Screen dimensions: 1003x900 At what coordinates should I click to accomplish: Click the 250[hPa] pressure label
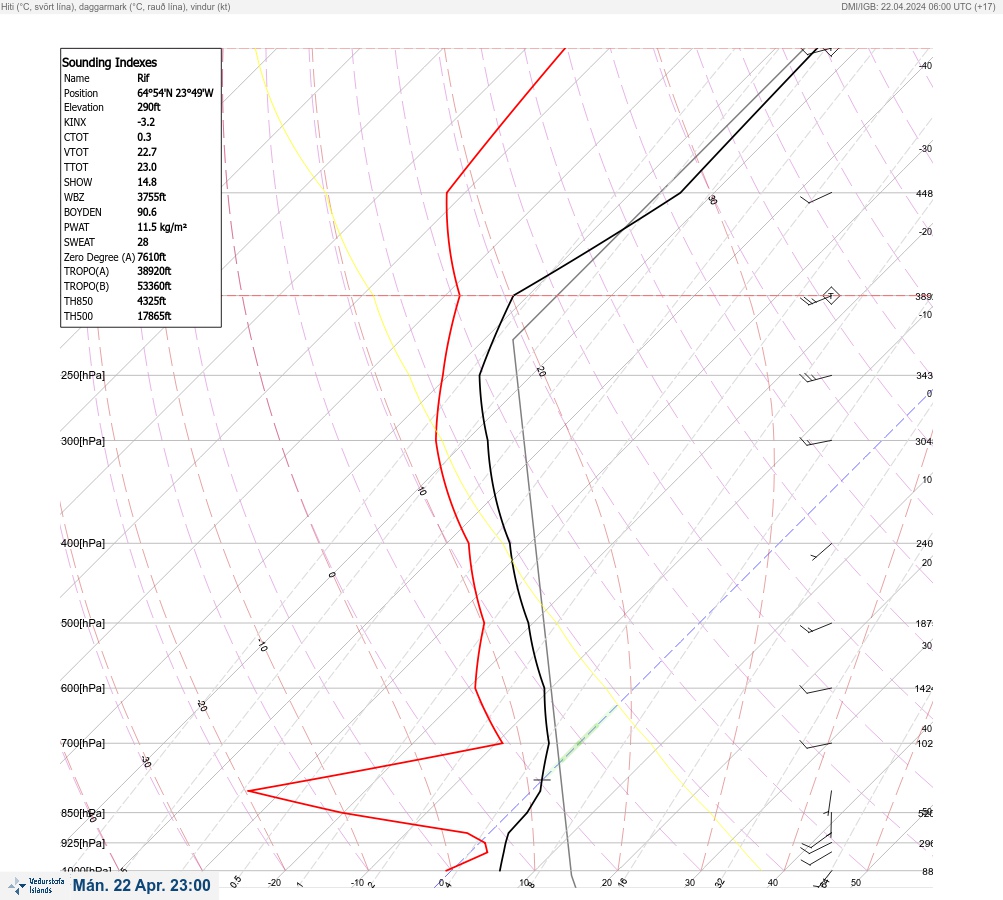[x=83, y=375]
